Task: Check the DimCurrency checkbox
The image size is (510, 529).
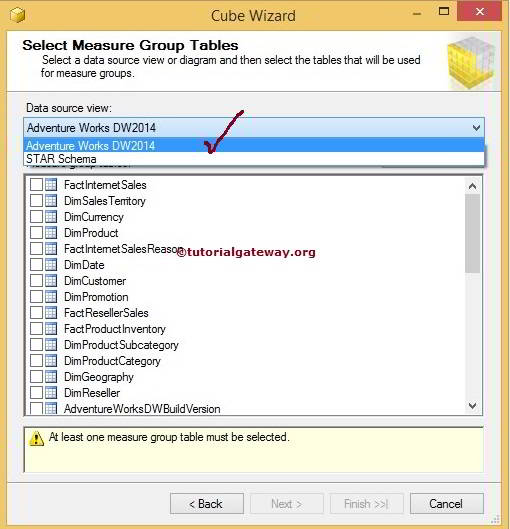Action: click(36, 217)
